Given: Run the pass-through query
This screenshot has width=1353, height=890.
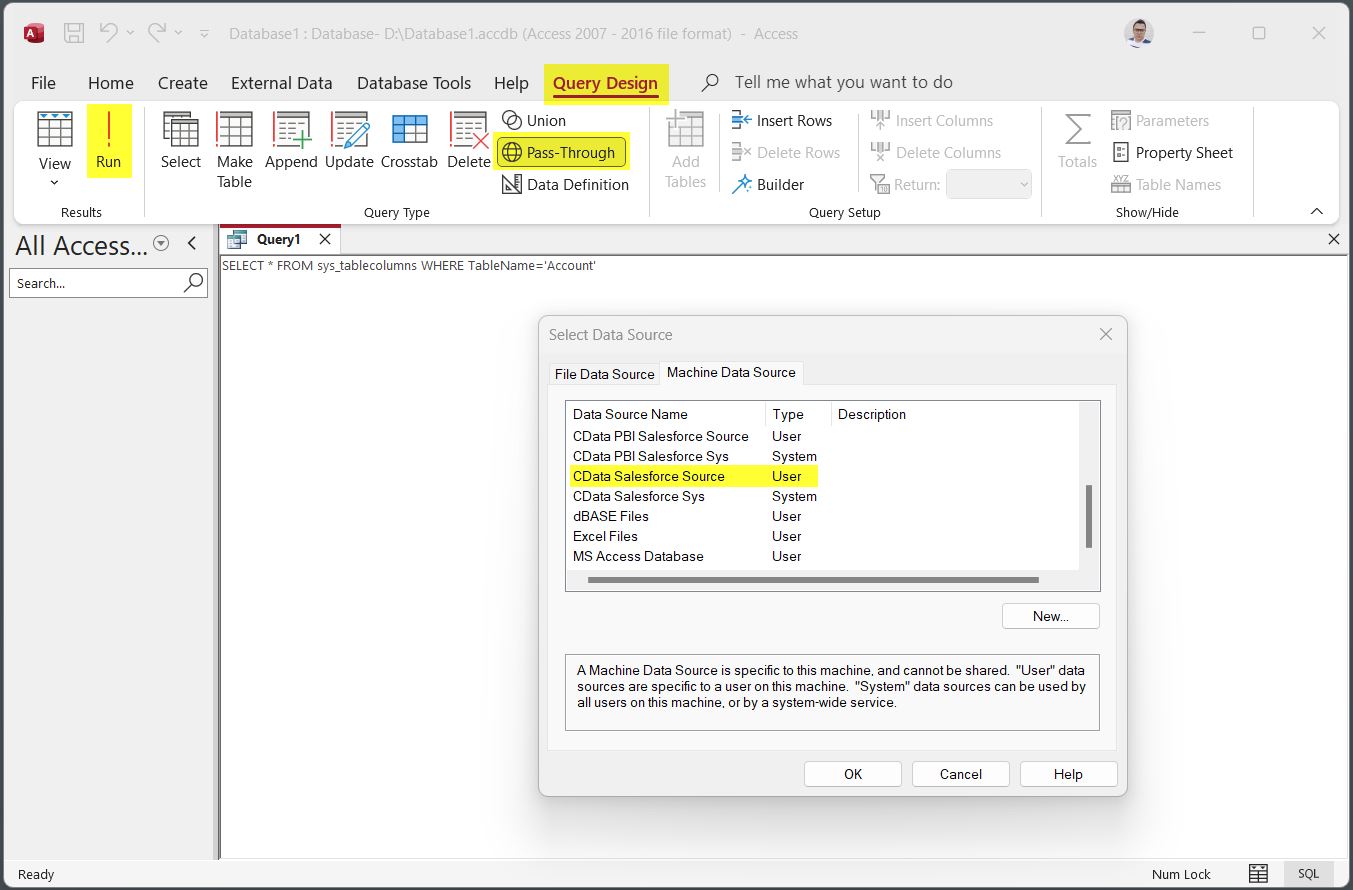Looking at the screenshot, I should (108, 141).
